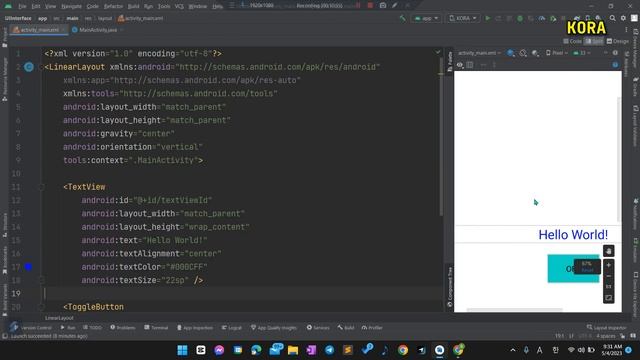The image size is (640, 360).
Task: Open the Palette side panel tab
Action: [450, 61]
